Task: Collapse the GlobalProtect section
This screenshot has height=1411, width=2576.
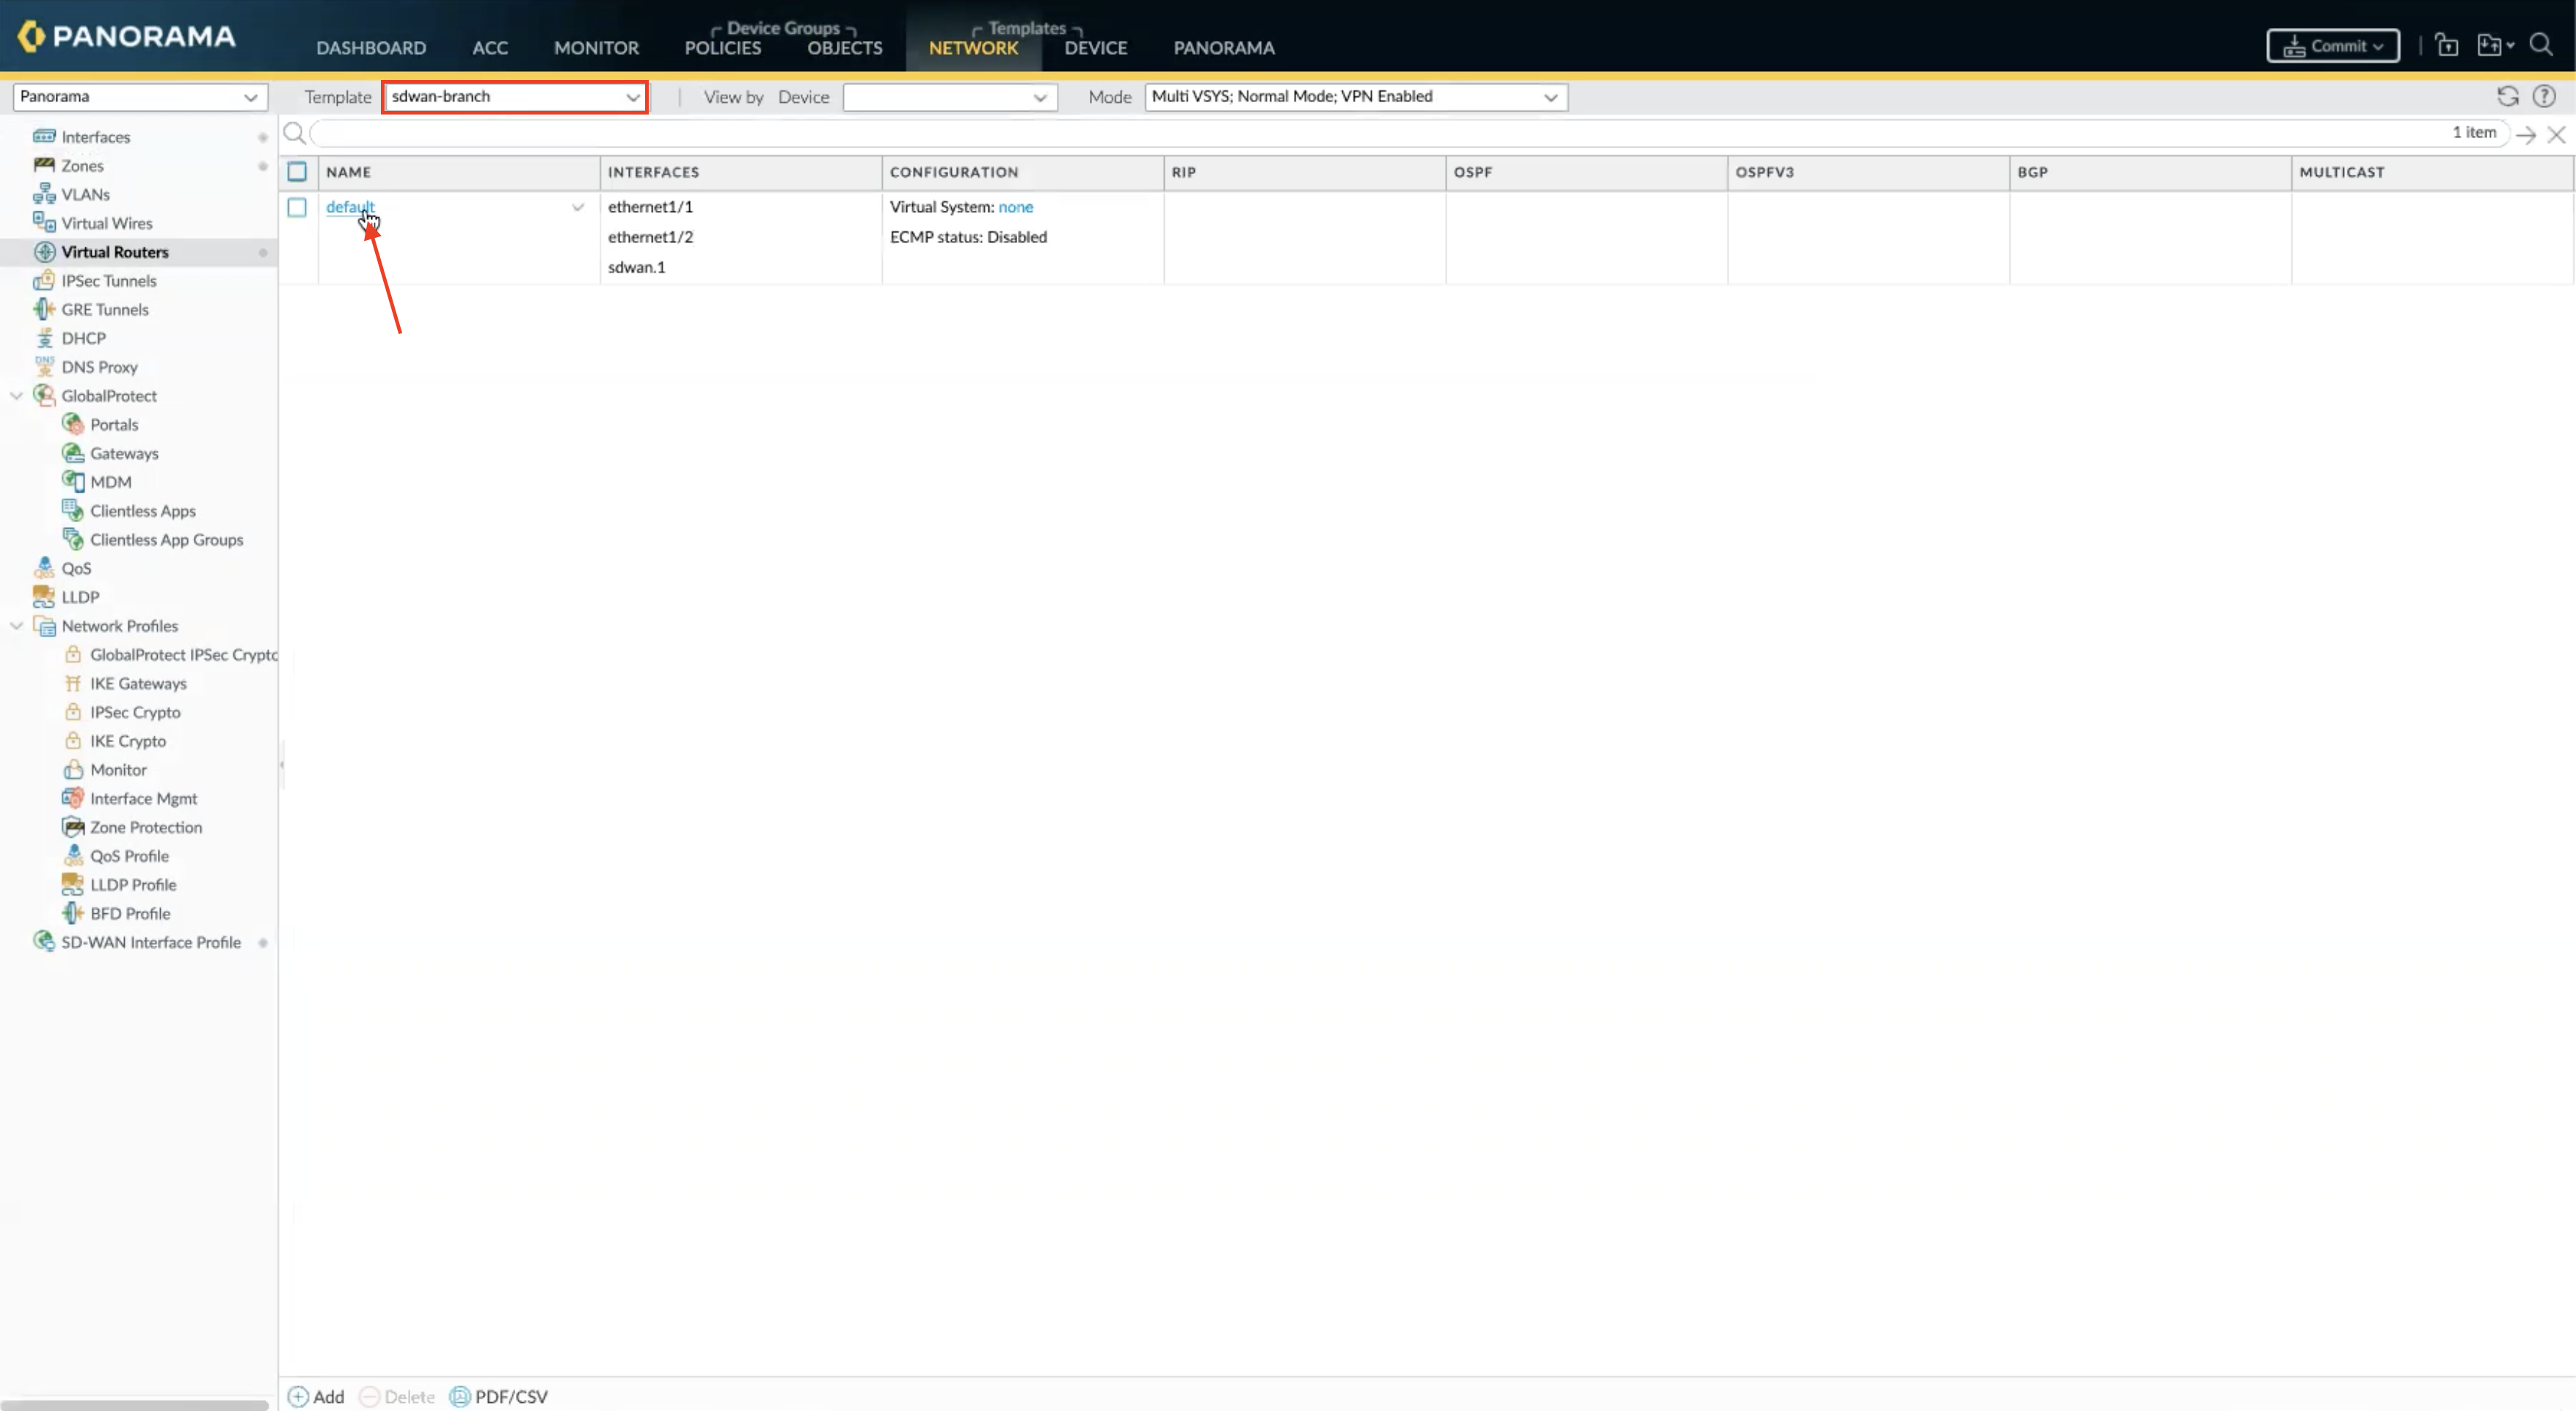Action: (x=16, y=395)
